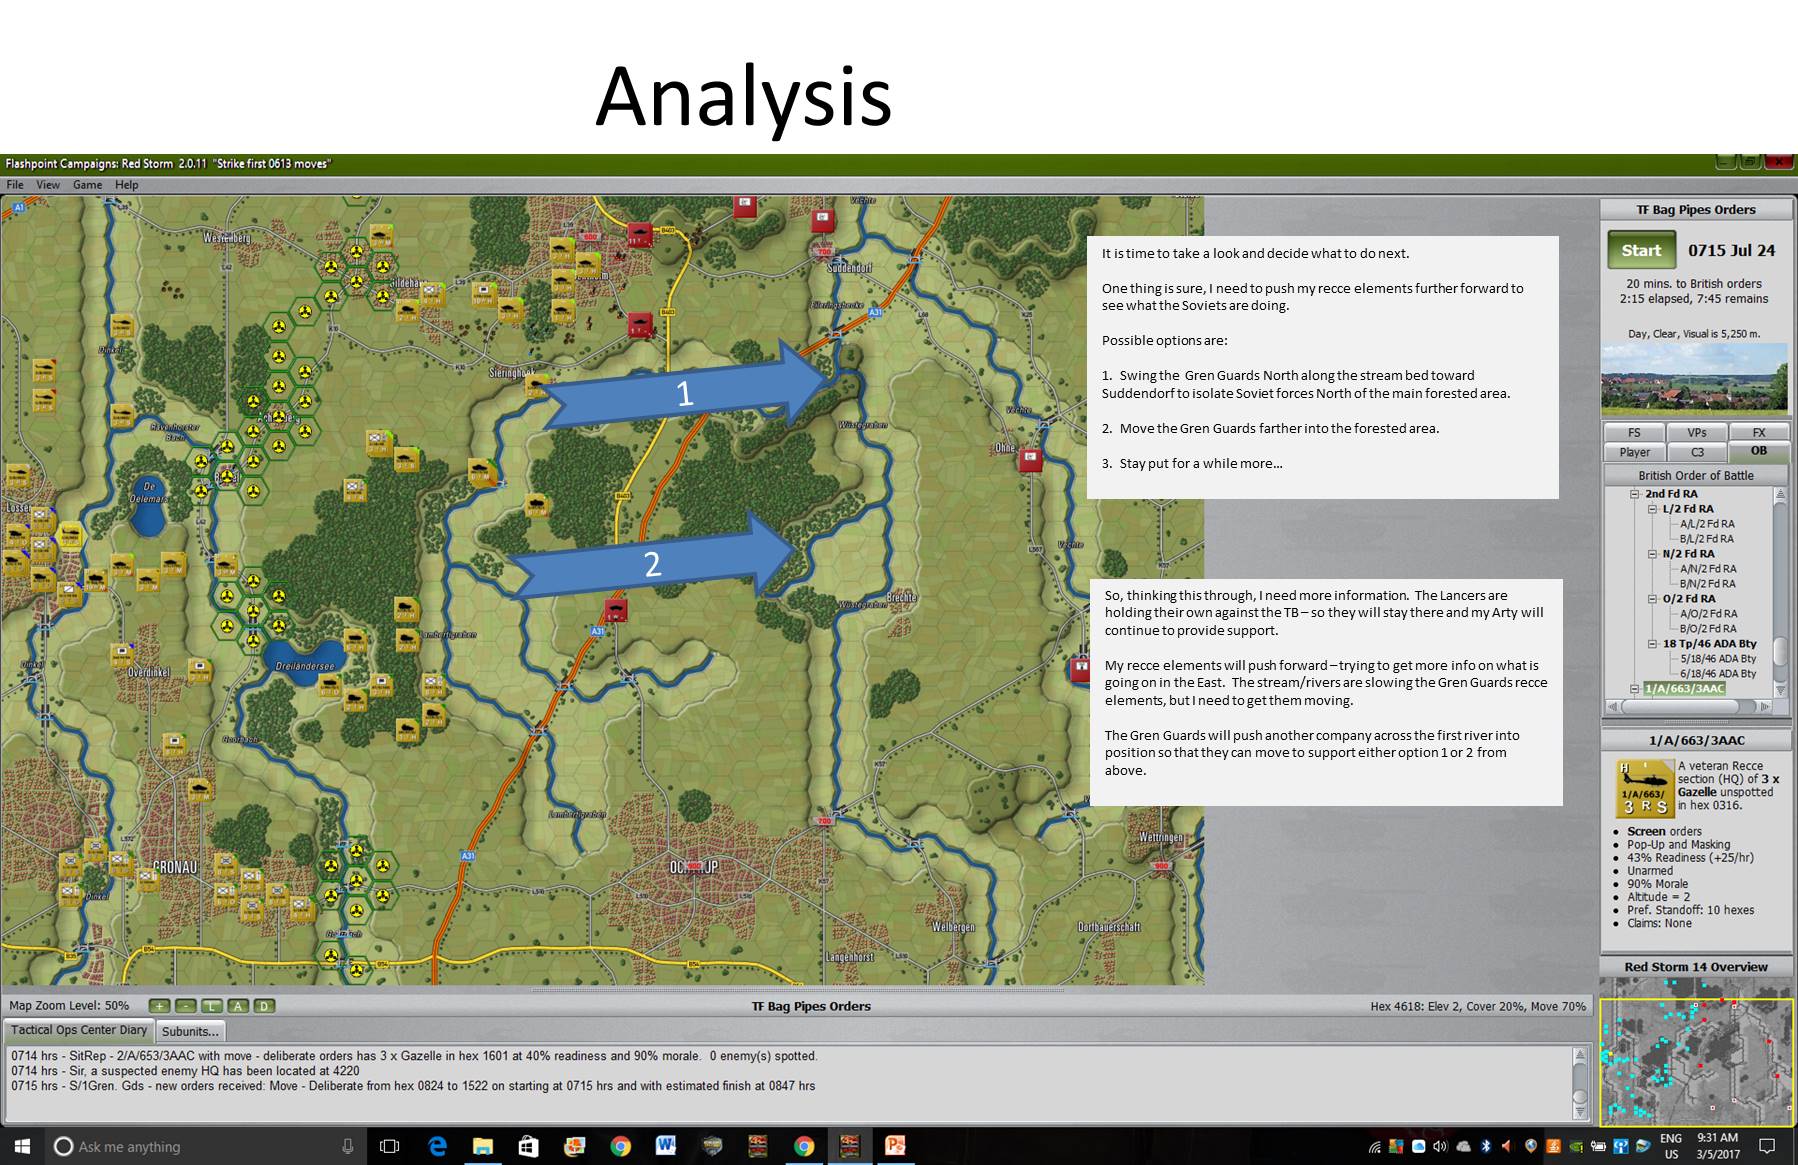
Task: Open volume control in system tray
Action: [1440, 1146]
